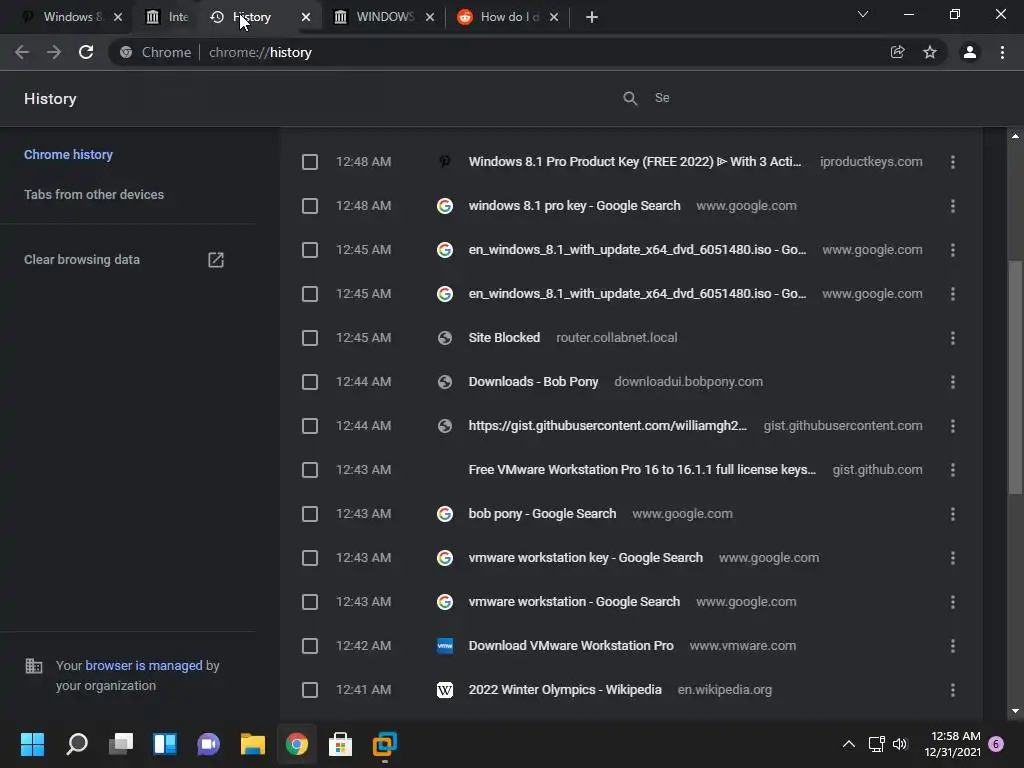Open the notification count badge
The height and width of the screenshot is (768, 1024).
click(x=996, y=744)
